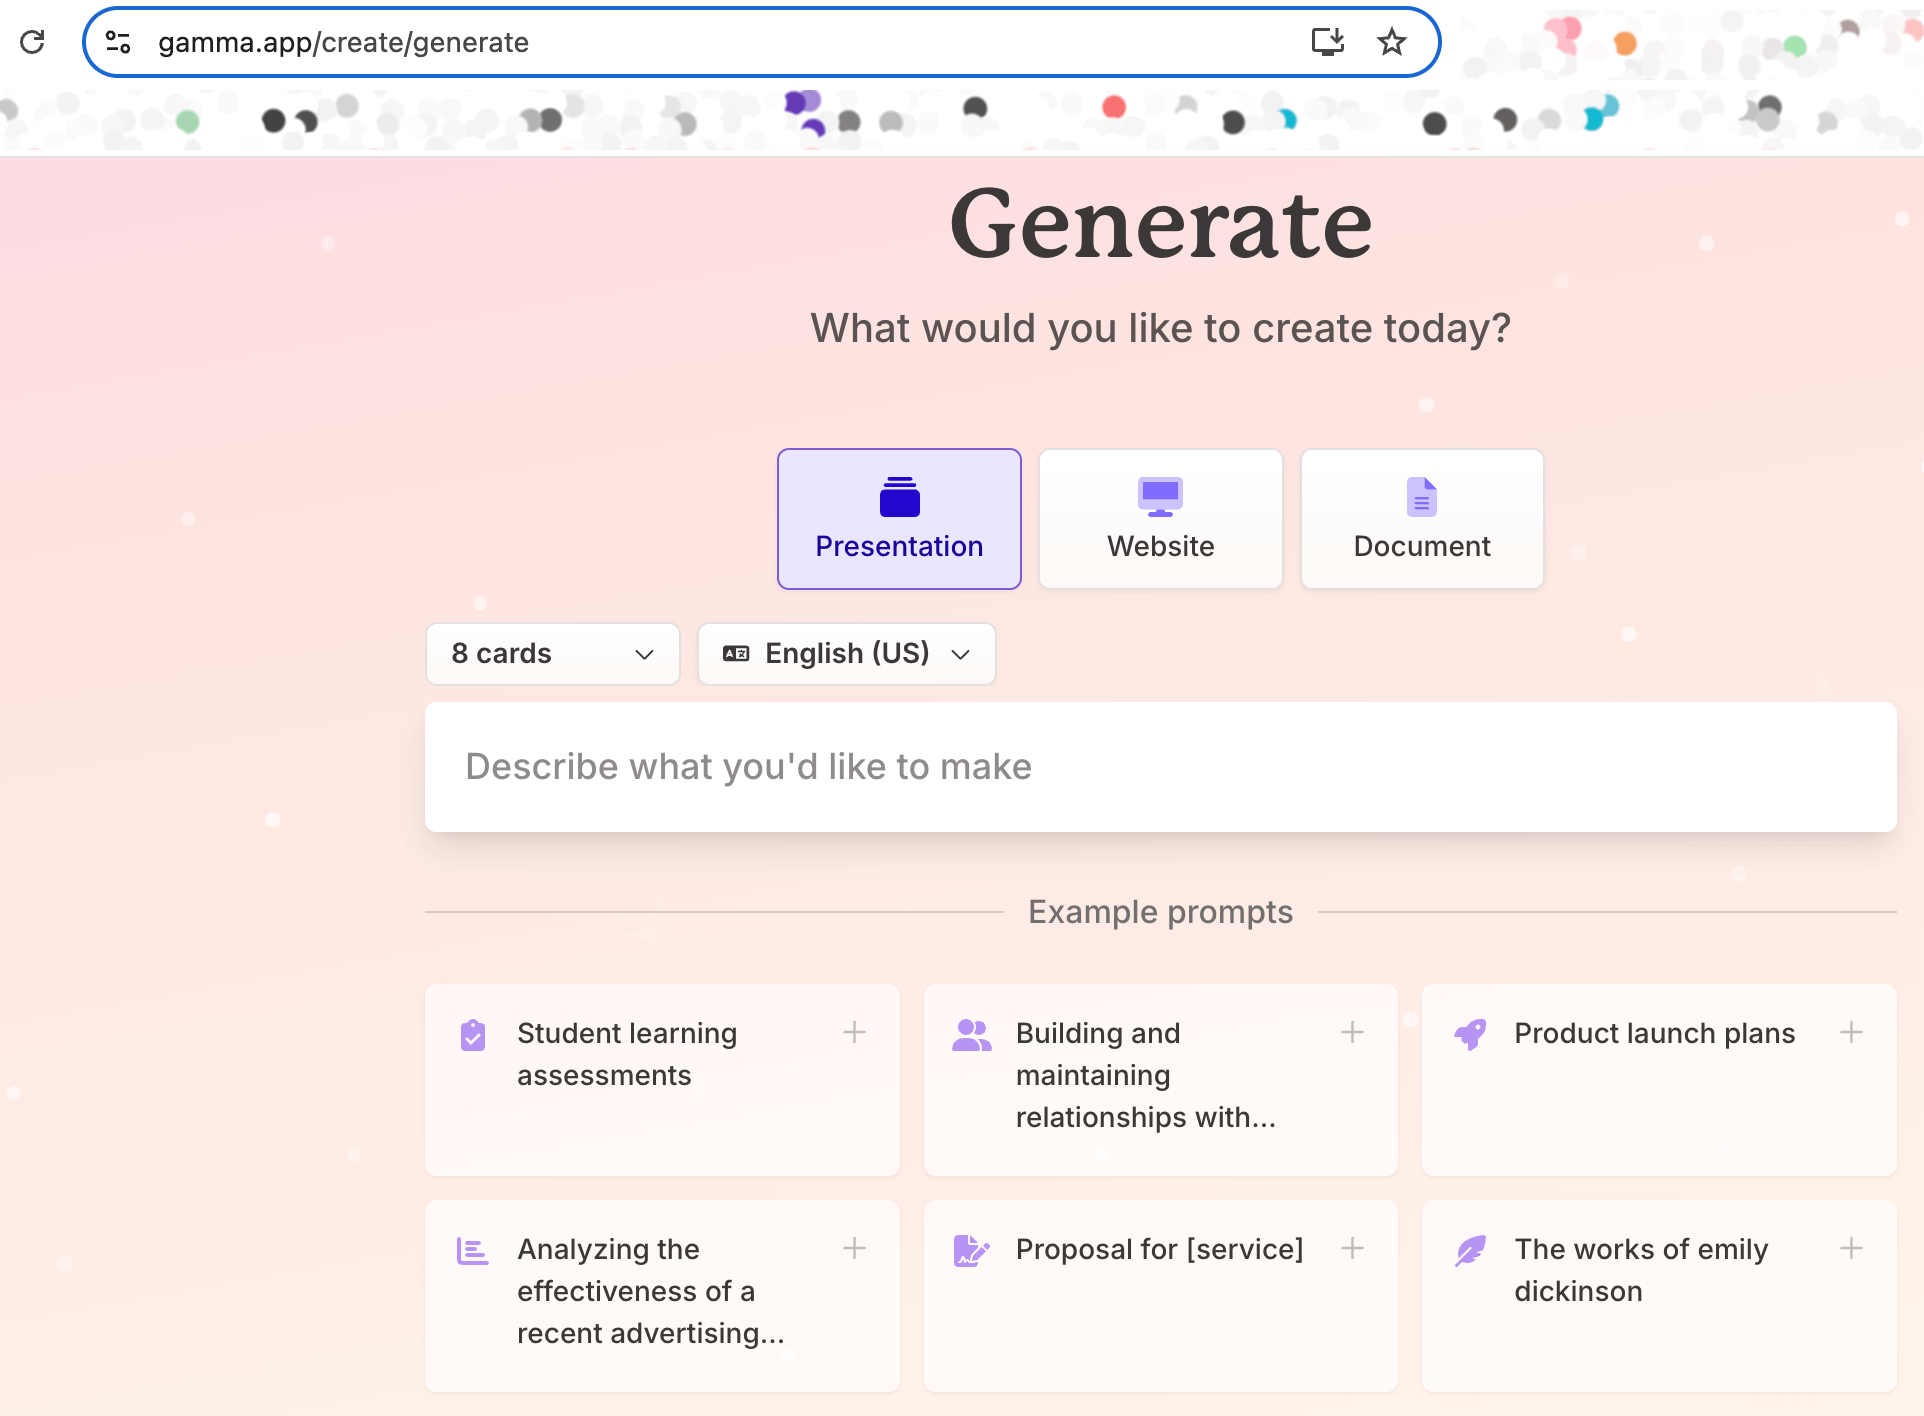Image resolution: width=1924 pixels, height=1416 pixels.
Task: Choose the Student learning assessments prompt
Action: (662, 1080)
